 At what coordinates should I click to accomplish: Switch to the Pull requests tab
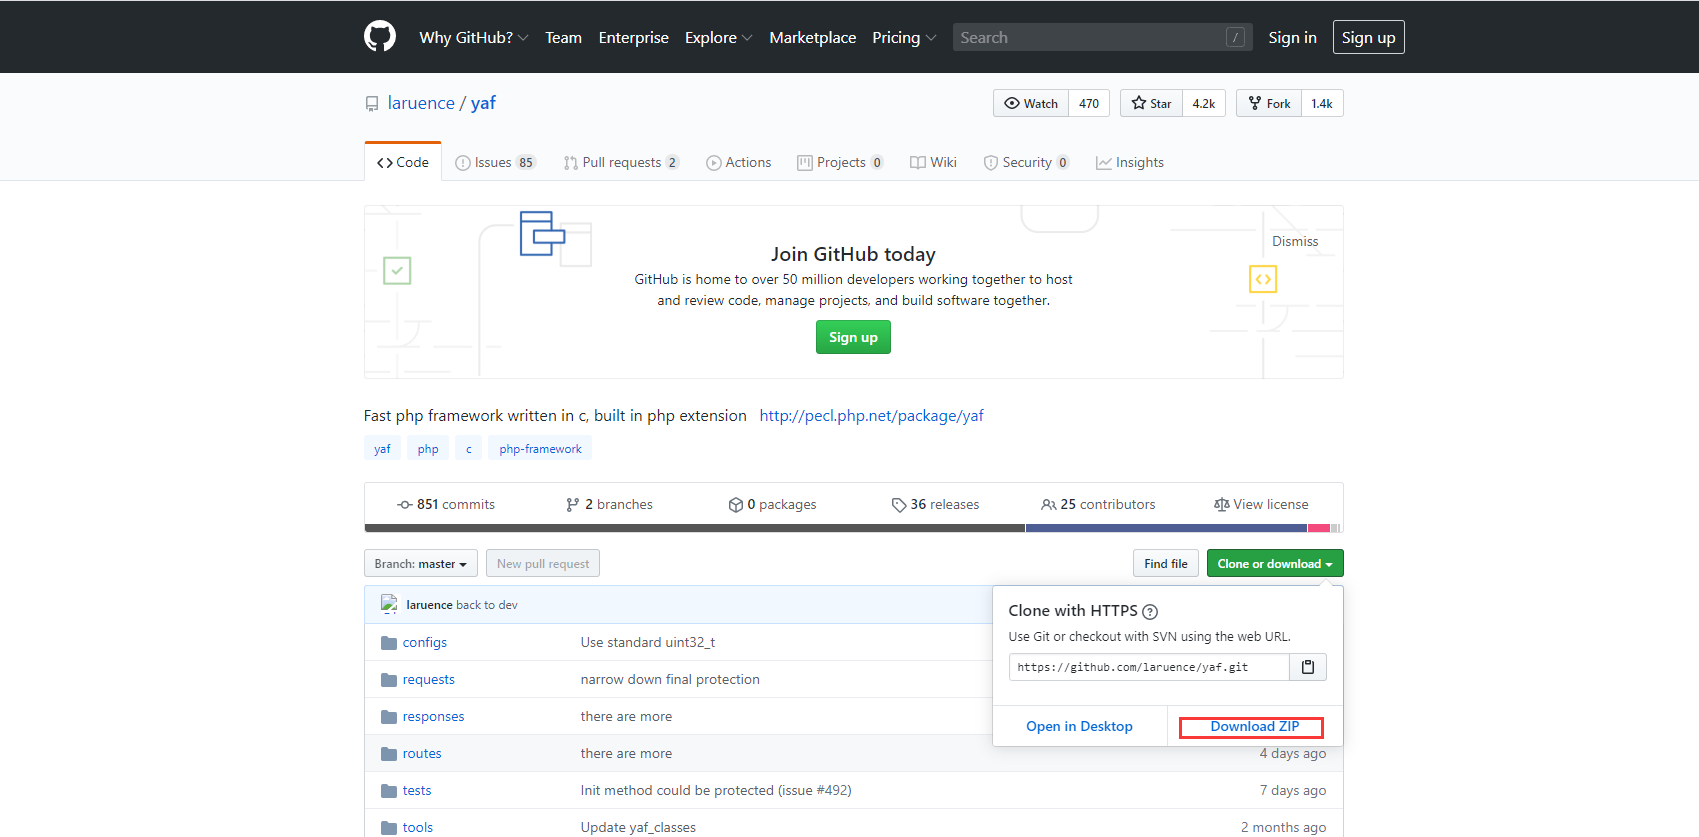point(621,162)
